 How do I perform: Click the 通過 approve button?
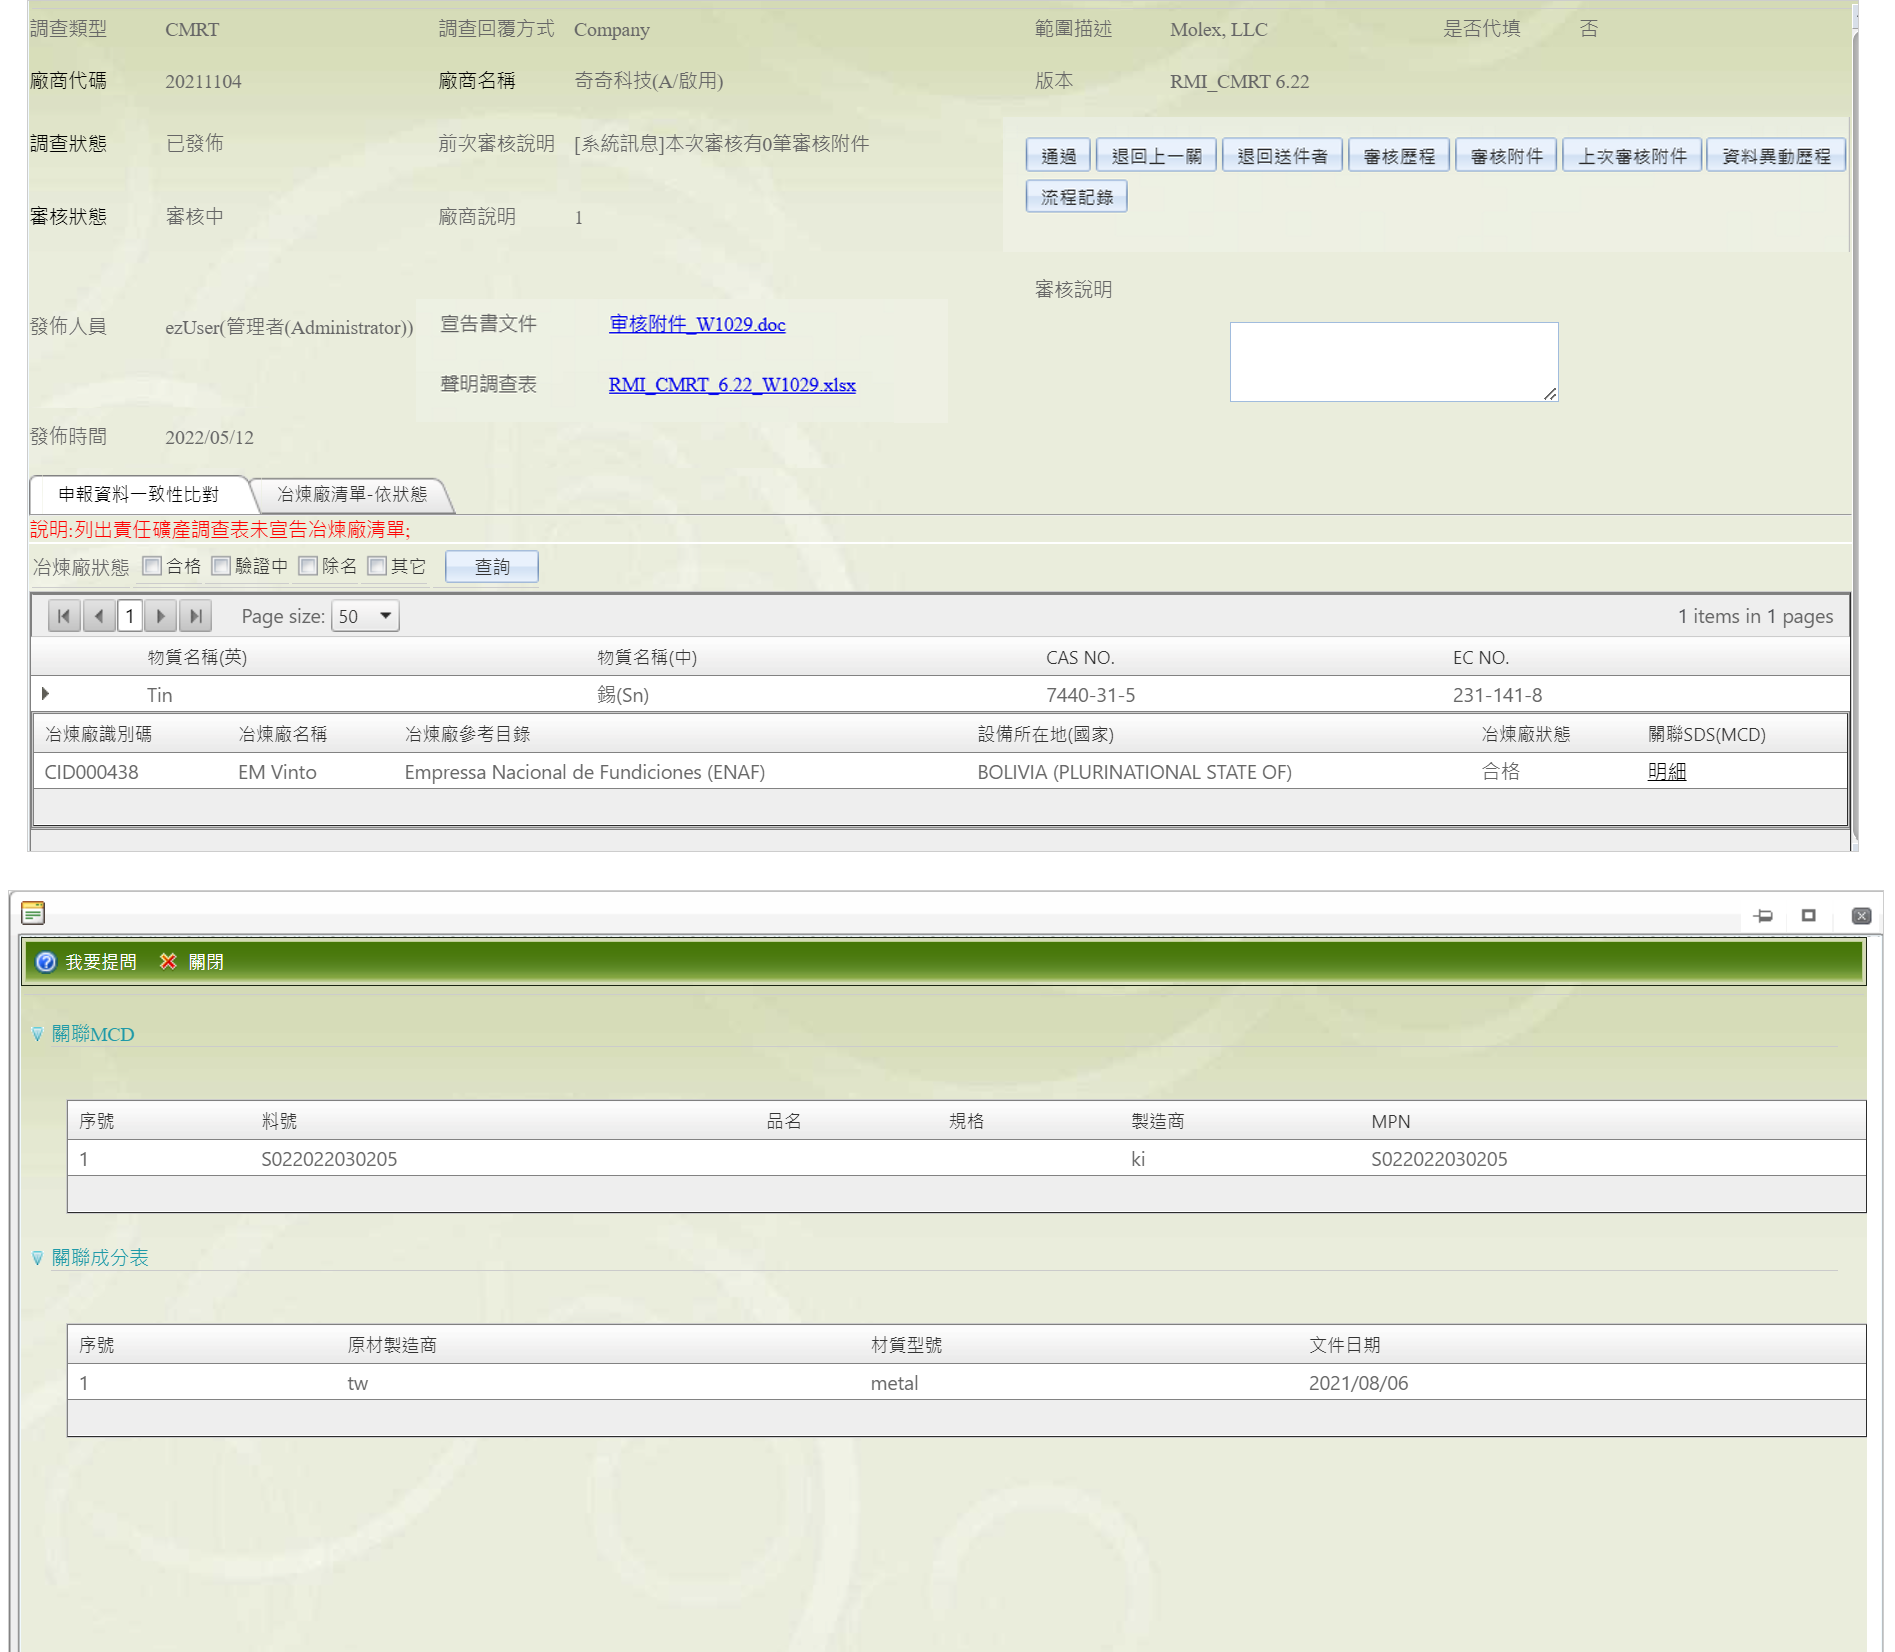[1058, 156]
